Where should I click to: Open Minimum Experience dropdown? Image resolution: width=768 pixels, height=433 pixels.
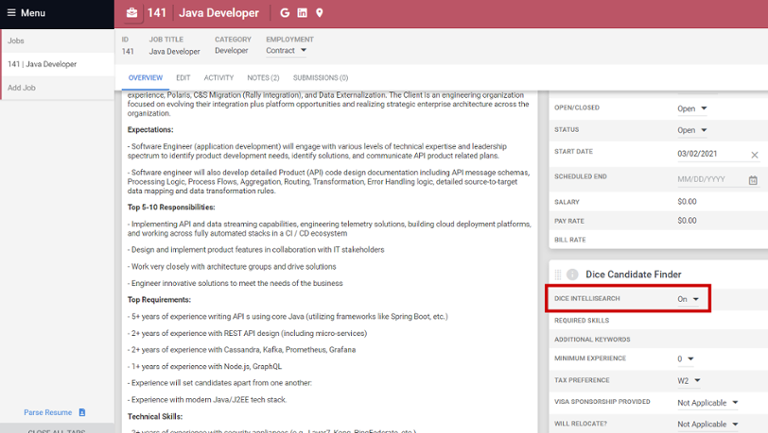(x=686, y=359)
